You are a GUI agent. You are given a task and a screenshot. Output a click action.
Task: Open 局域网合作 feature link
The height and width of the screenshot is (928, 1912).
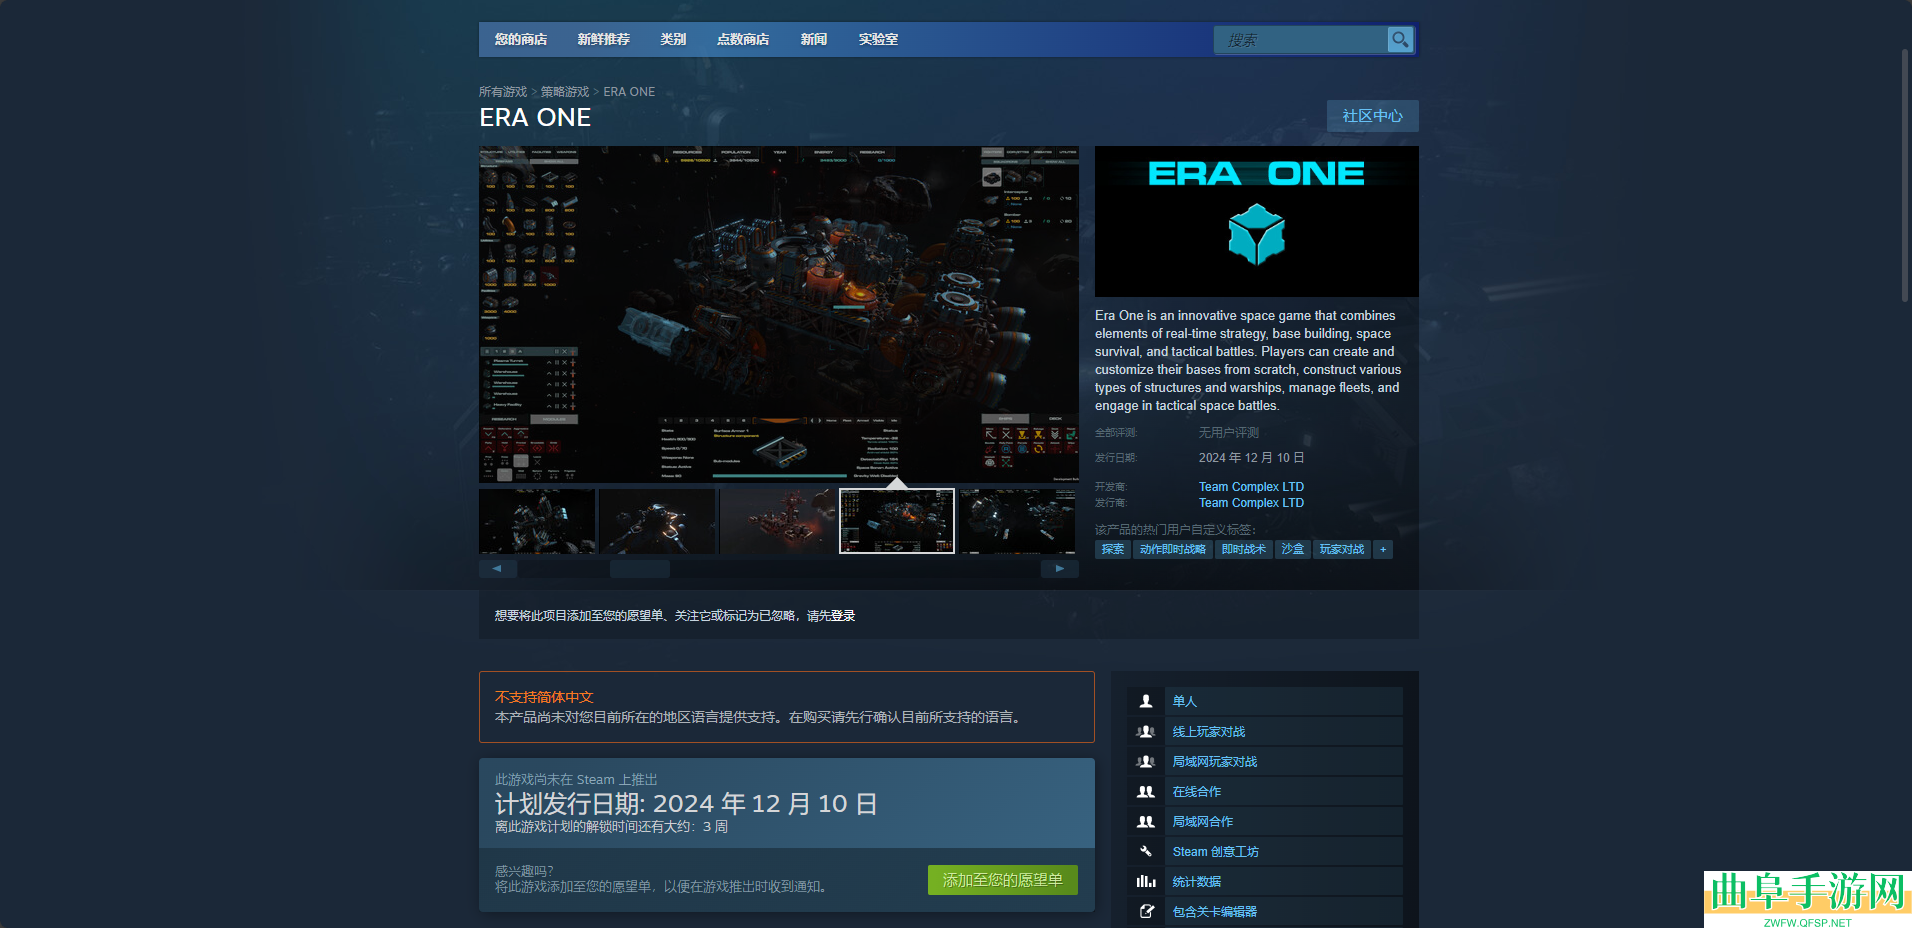point(1203,821)
